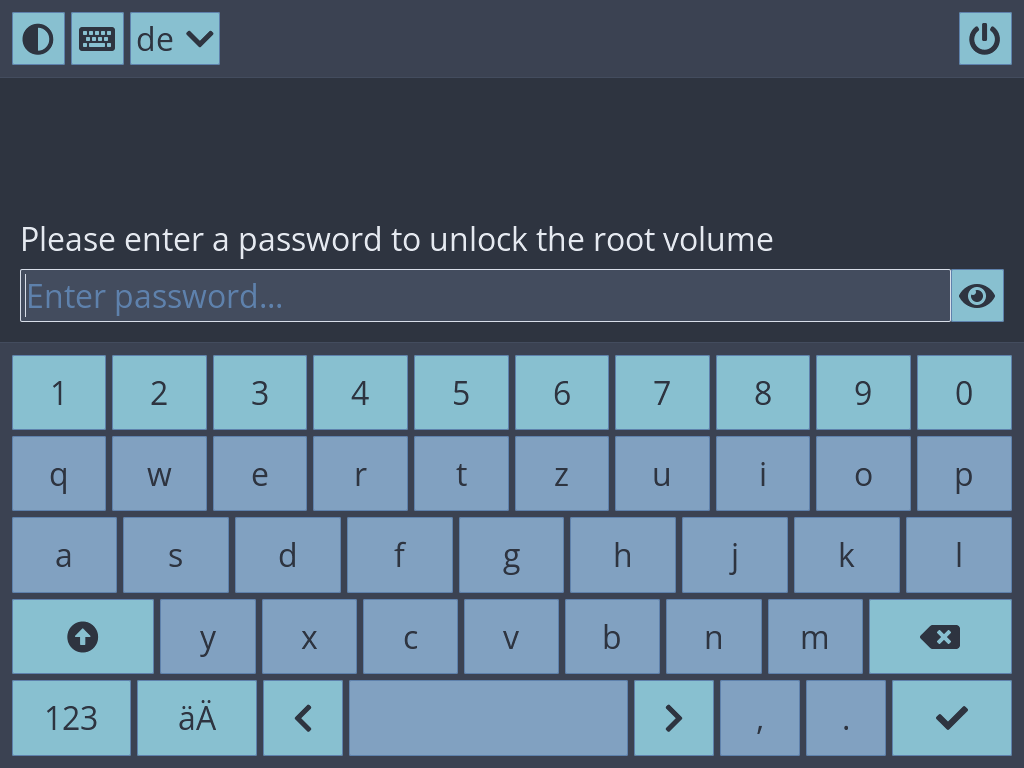Tap the letter 'q' key
This screenshot has height=768, width=1024.
pos(59,474)
